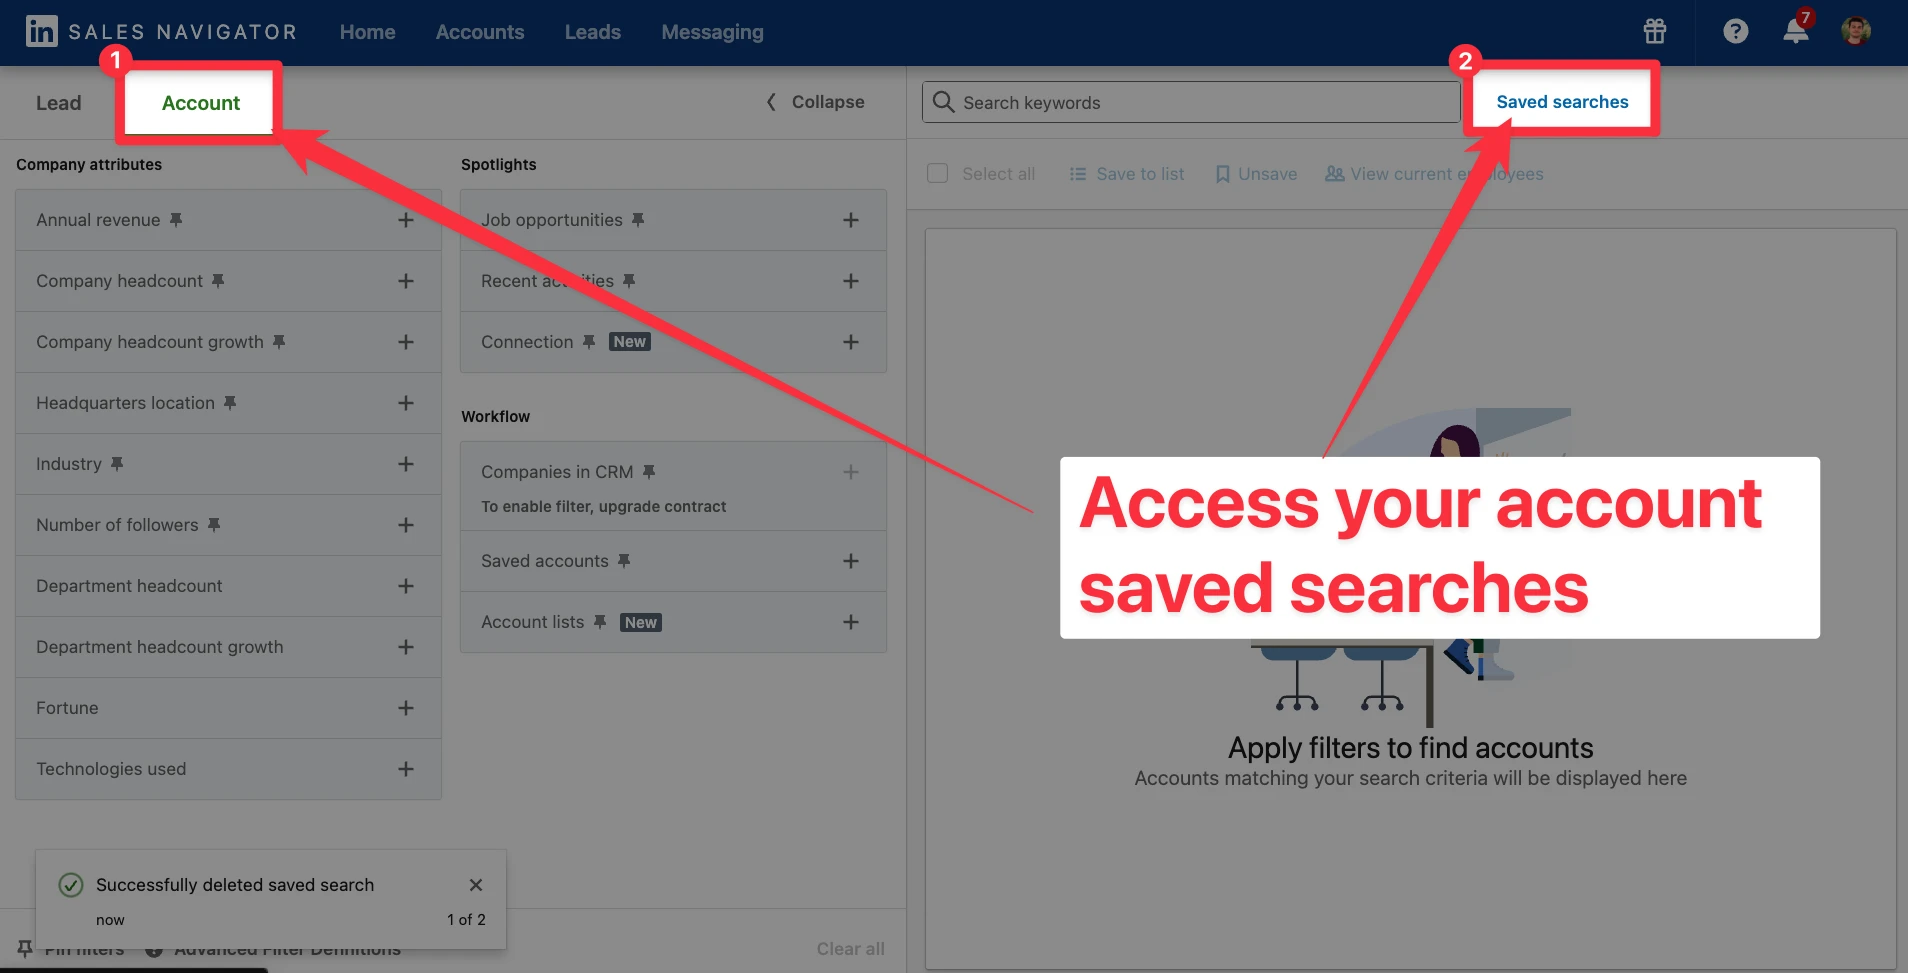Go to the Home menu
This screenshot has height=973, width=1908.
pyautogui.click(x=367, y=32)
